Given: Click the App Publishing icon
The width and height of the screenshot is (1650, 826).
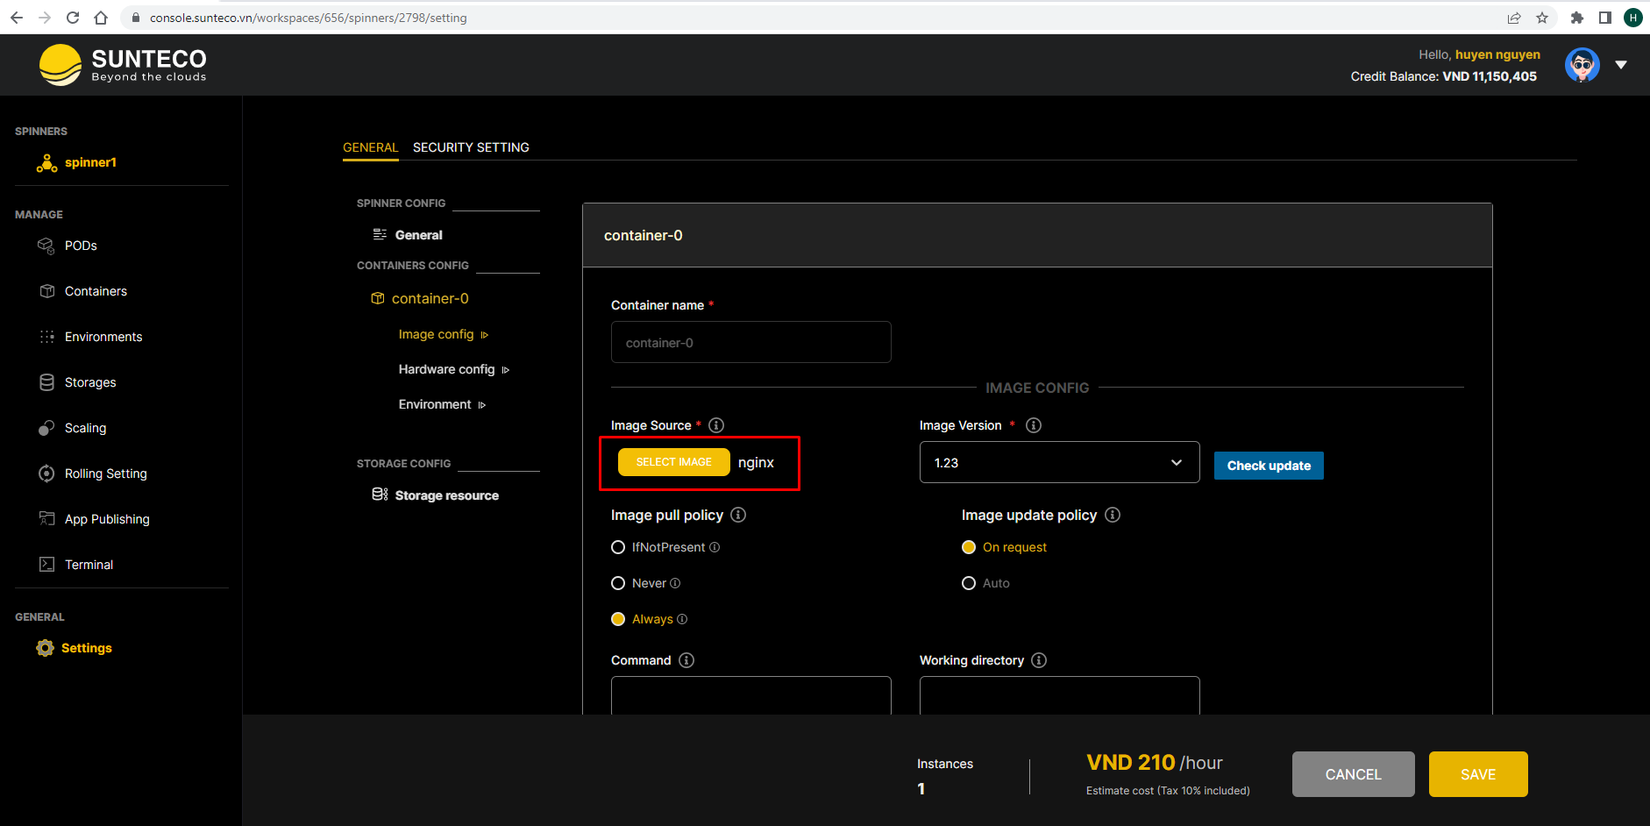Looking at the screenshot, I should point(46,519).
